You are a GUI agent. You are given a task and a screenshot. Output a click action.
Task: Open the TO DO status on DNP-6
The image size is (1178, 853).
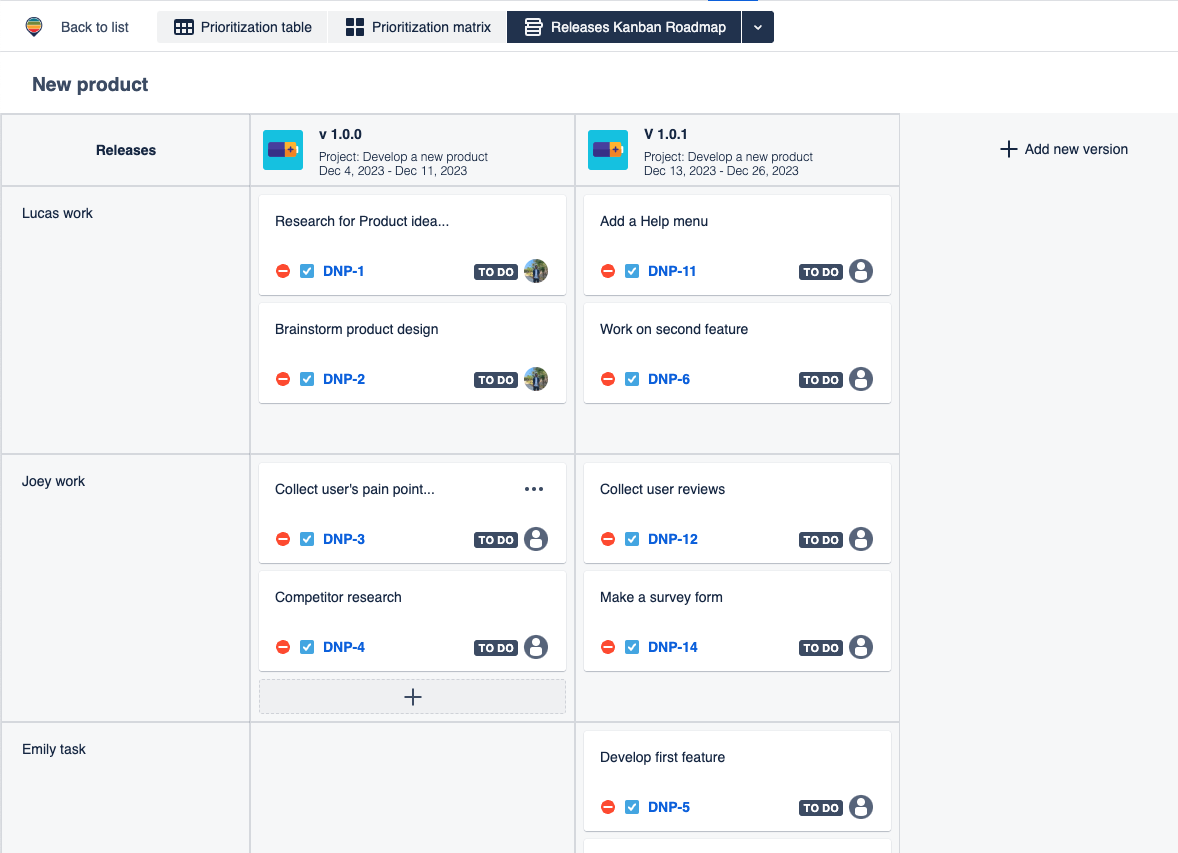pos(820,380)
